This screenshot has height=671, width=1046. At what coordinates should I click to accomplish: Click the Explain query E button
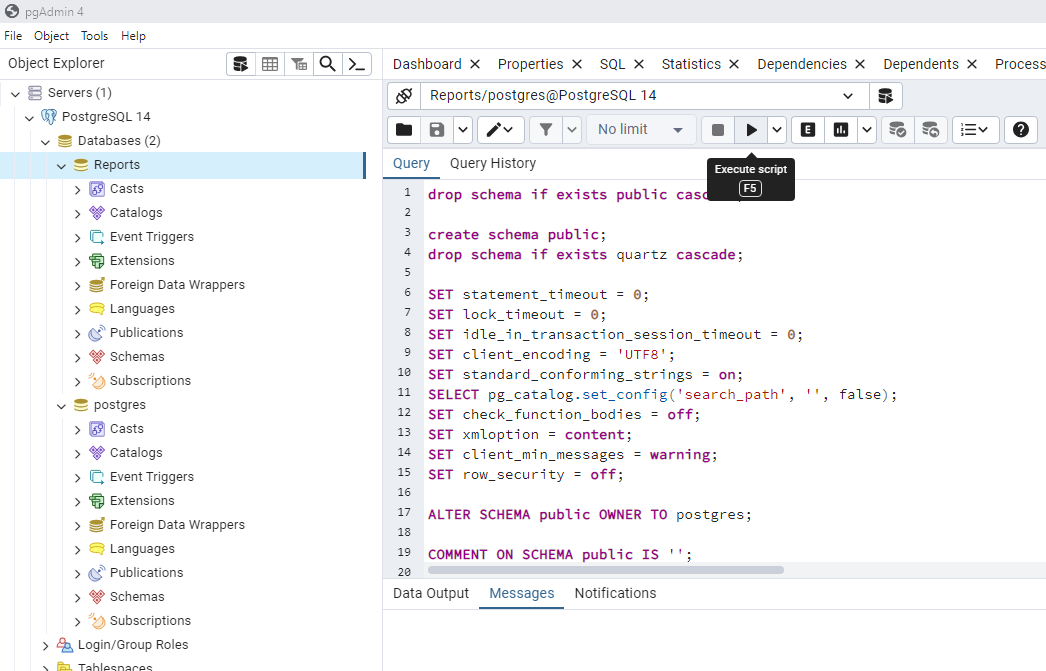[x=807, y=130]
